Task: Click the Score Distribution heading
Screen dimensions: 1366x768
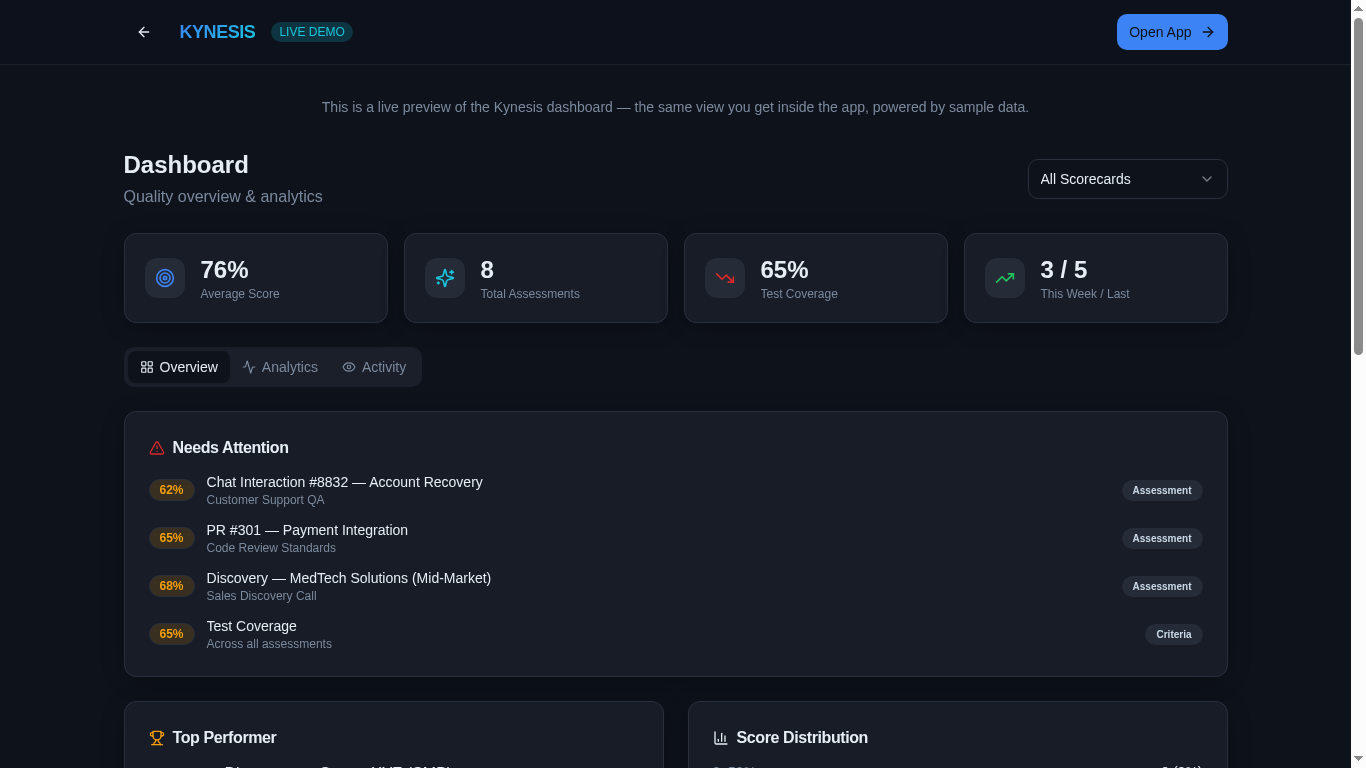Action: tap(802, 738)
